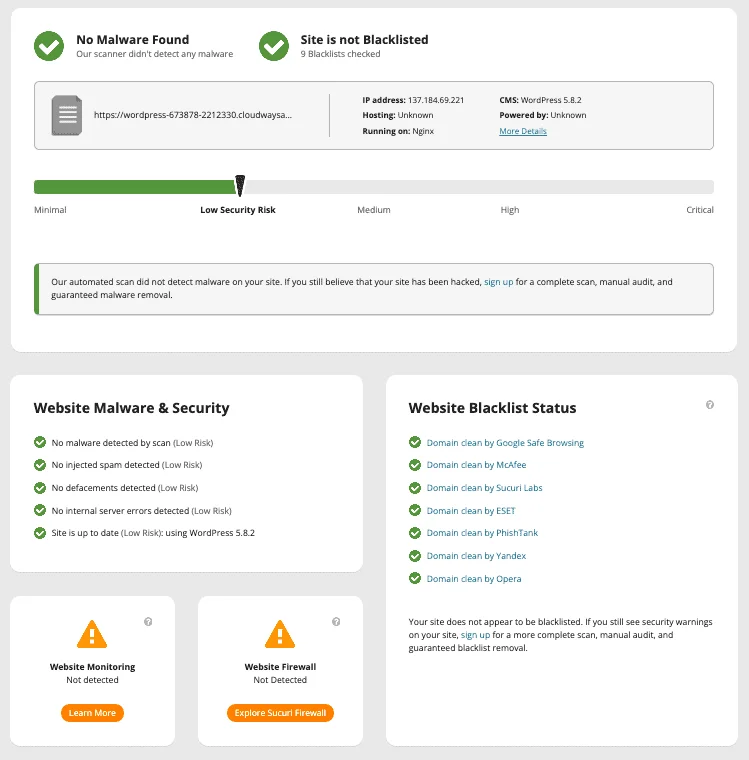Screen dimensions: 749x760
Task: Open help icon in Website Blacklist Status card
Action: (x=710, y=405)
